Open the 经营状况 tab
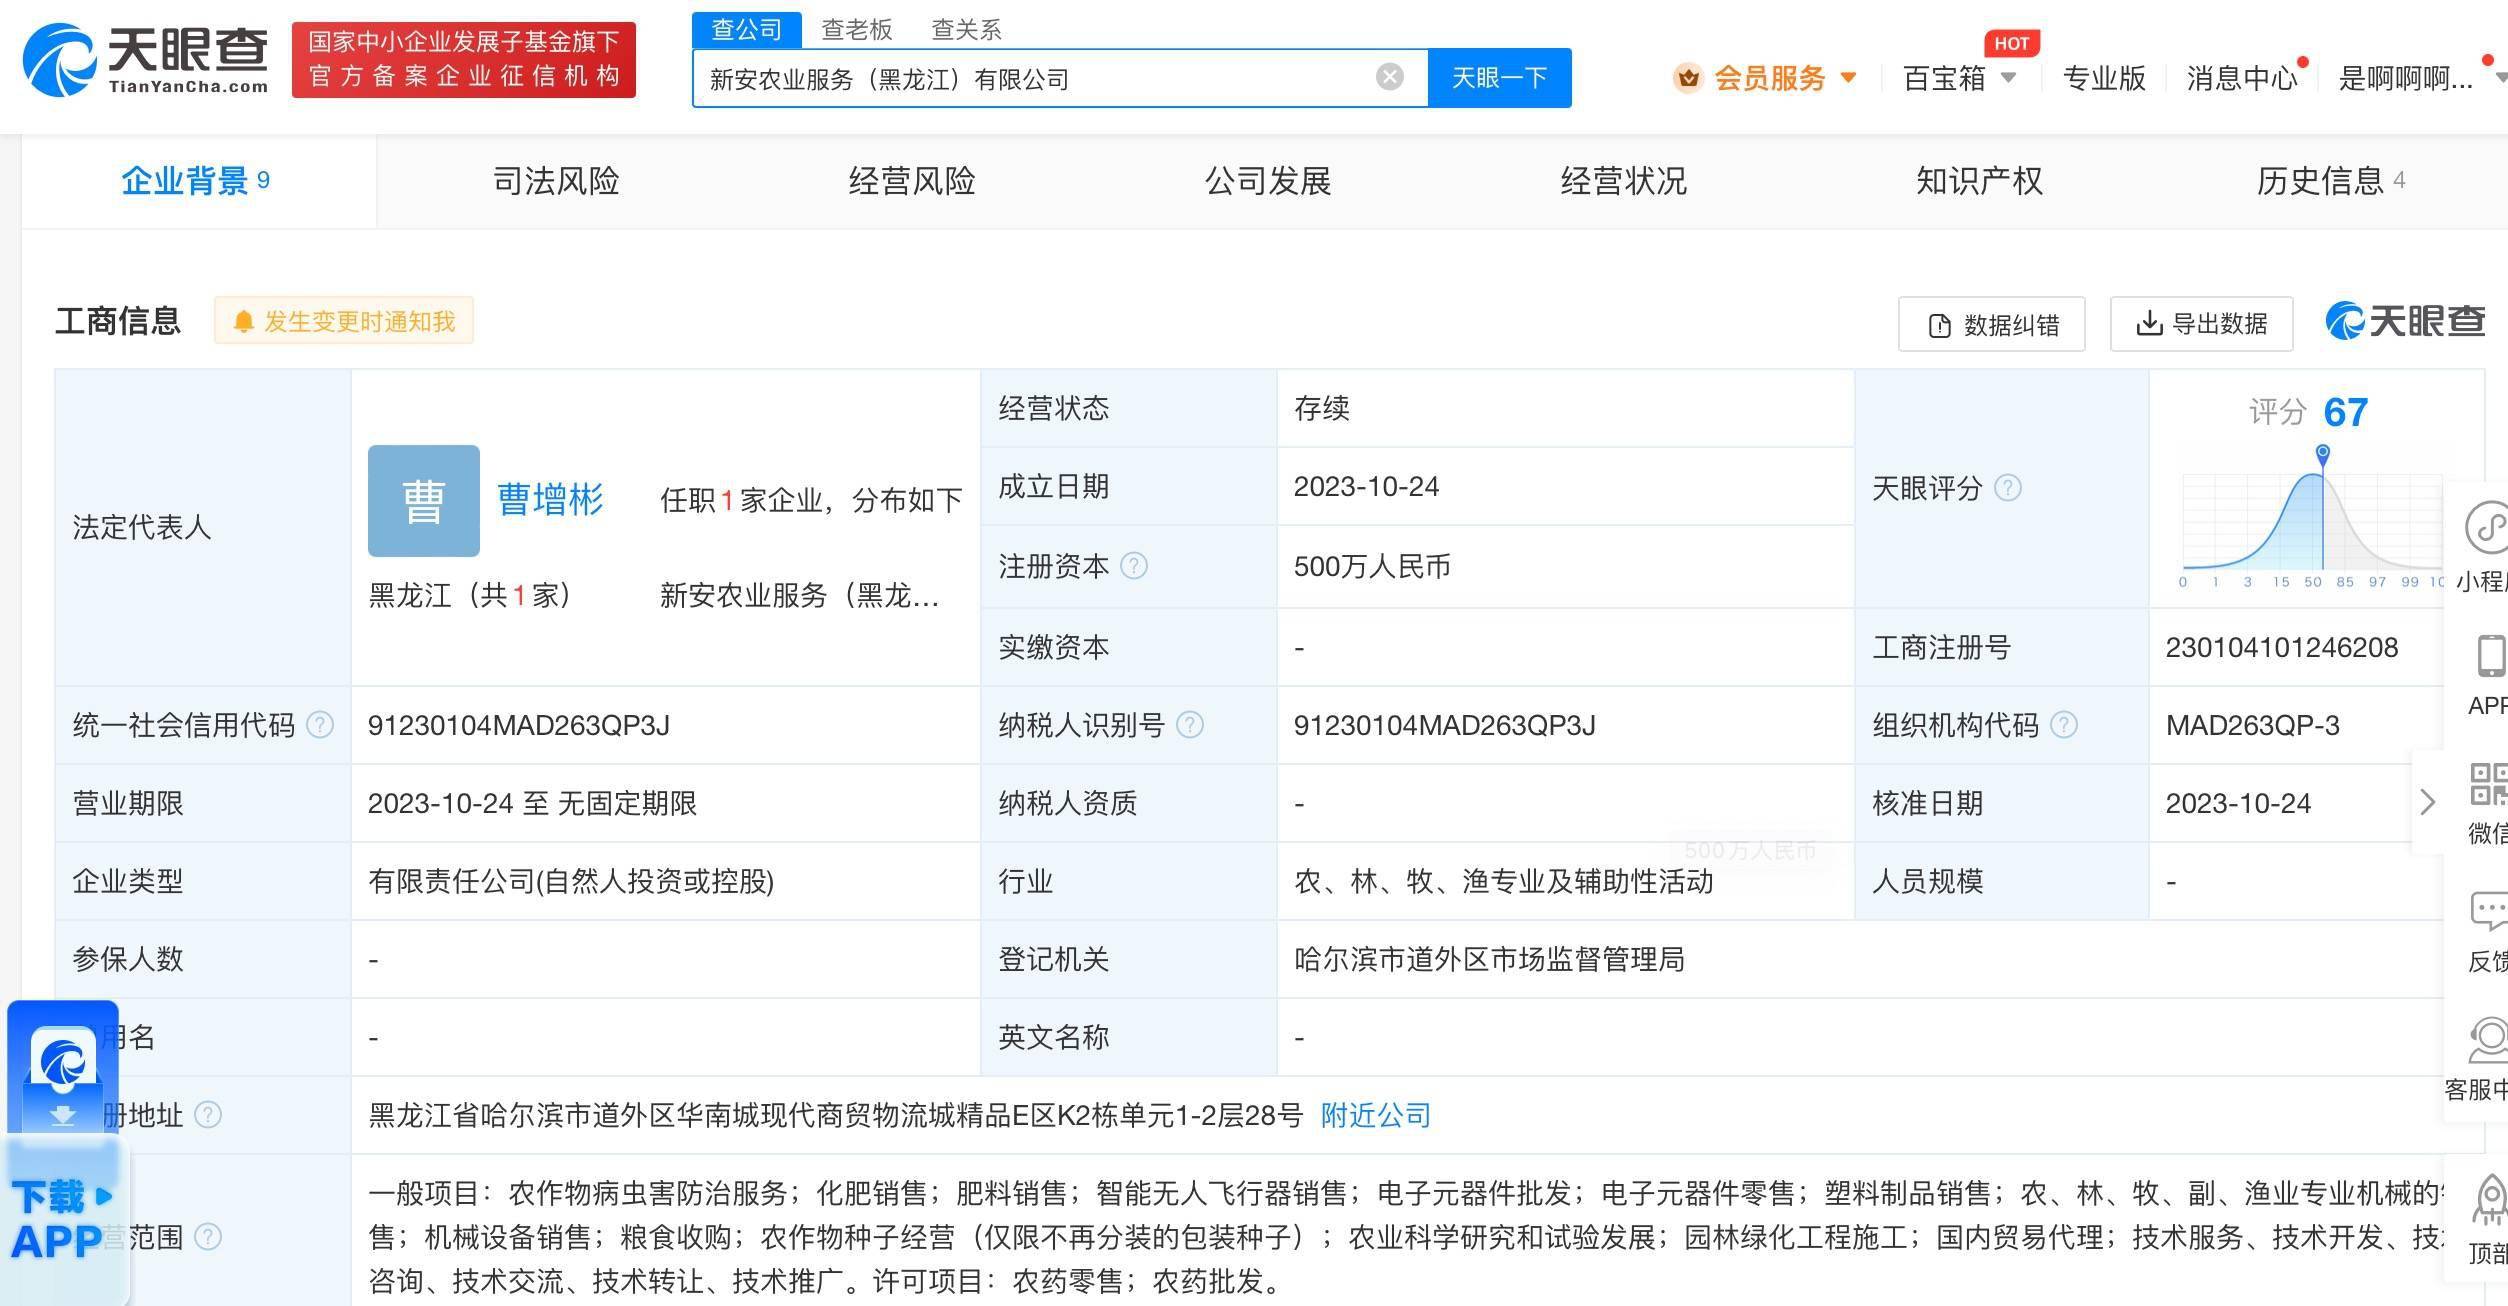The width and height of the screenshot is (2508, 1306). pos(1624,181)
